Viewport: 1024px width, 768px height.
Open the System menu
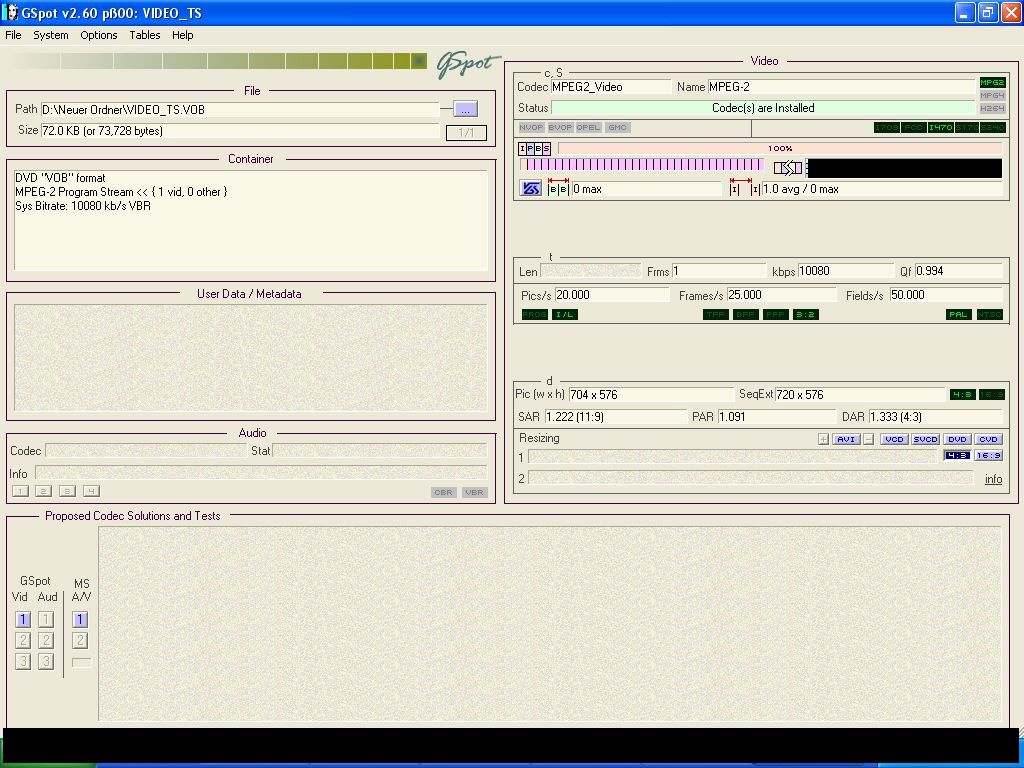point(51,35)
